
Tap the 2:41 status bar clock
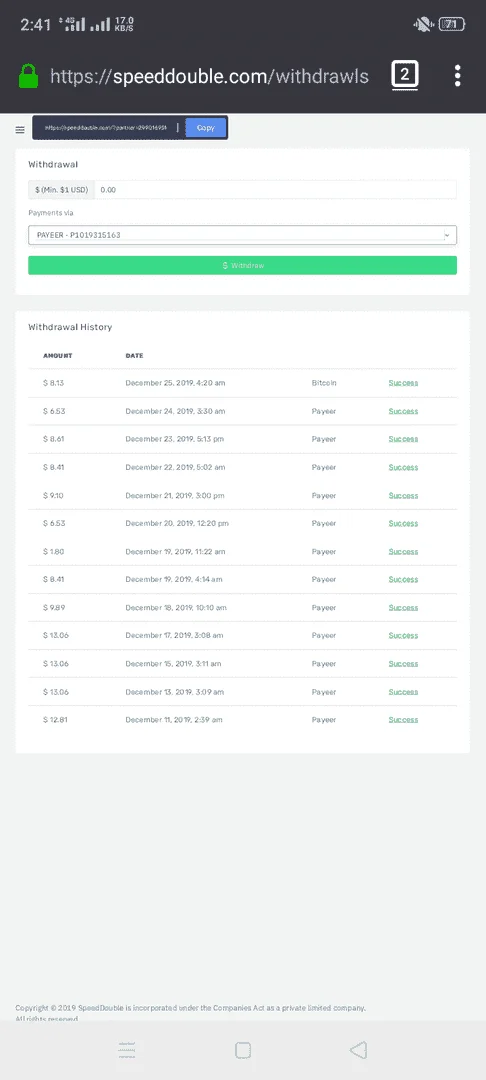point(36,25)
